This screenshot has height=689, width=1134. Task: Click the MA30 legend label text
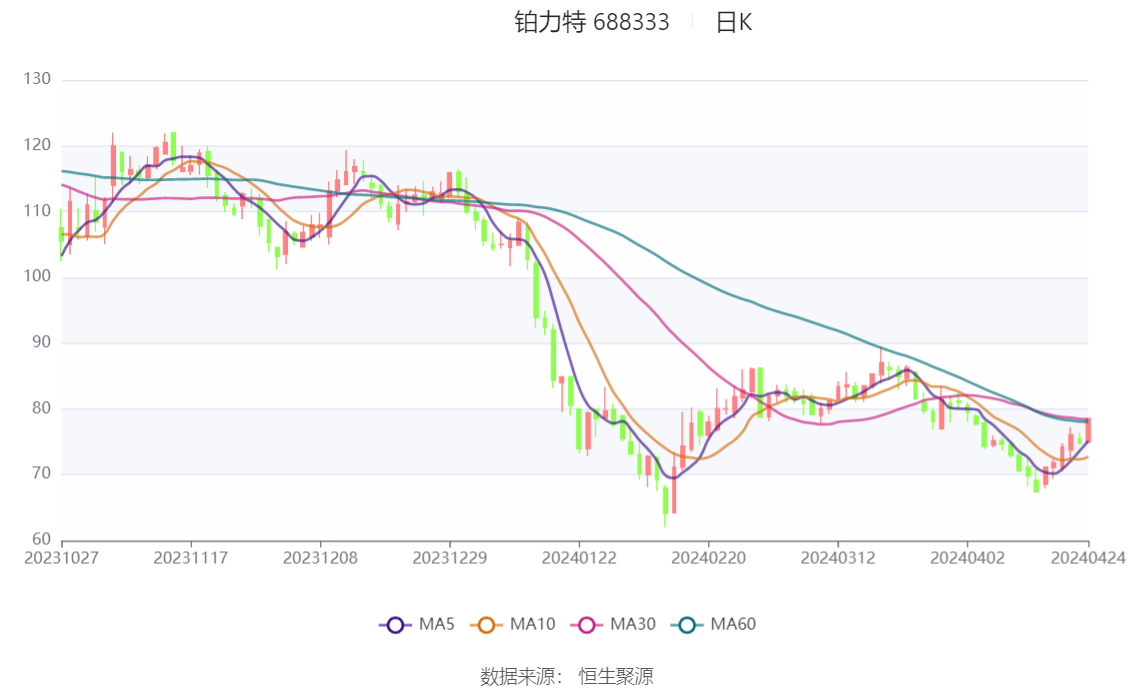633,624
